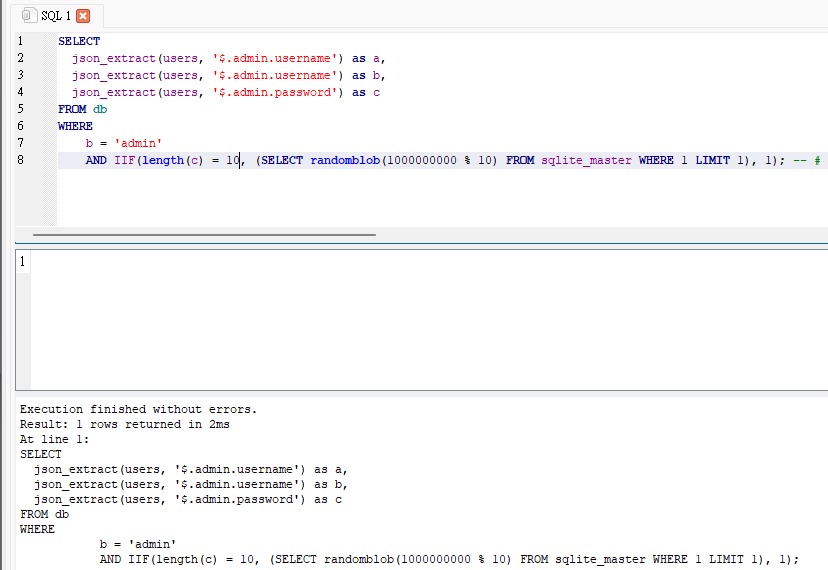Click inside the empty results grid pane
Screen dimensions: 828x570
click(429, 320)
